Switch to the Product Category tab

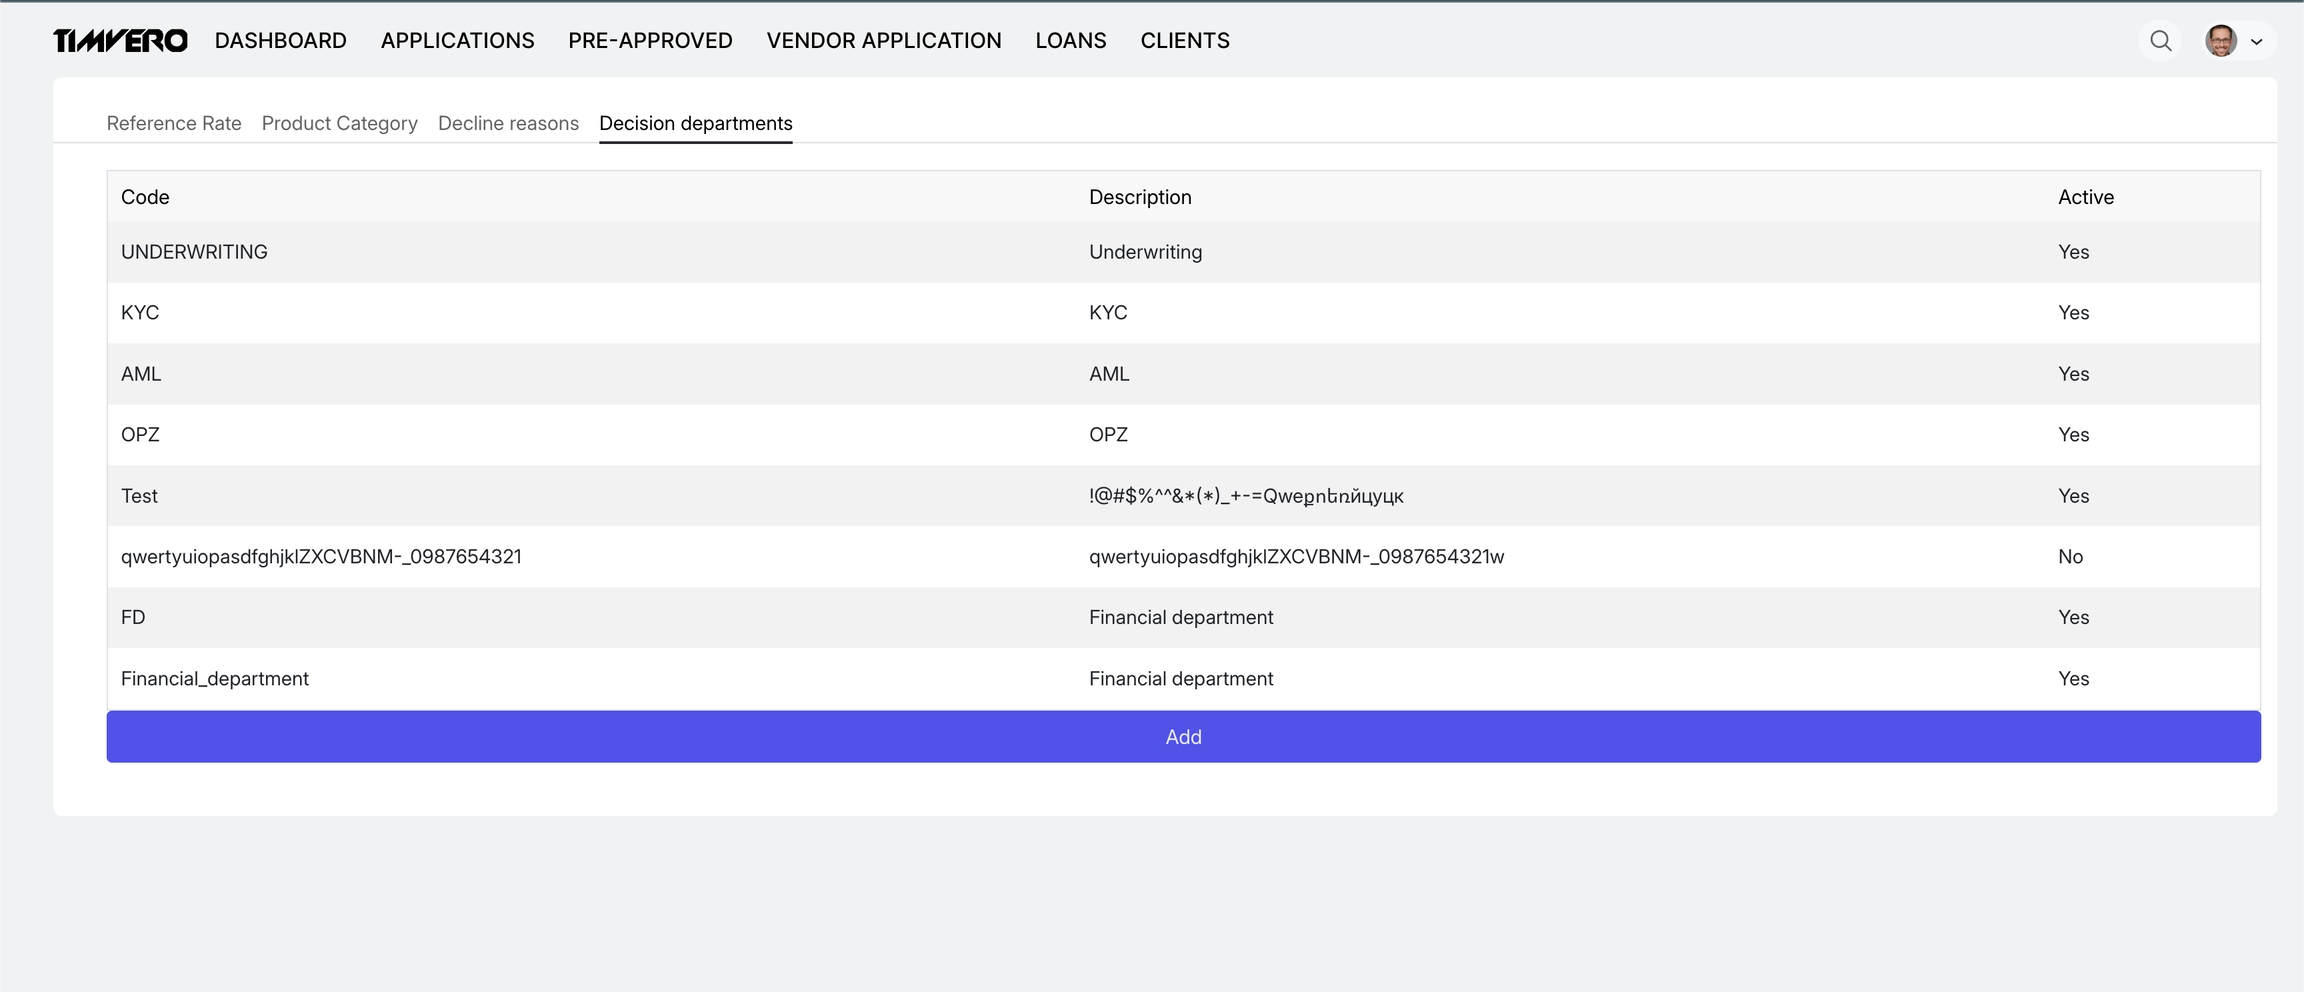tap(339, 123)
